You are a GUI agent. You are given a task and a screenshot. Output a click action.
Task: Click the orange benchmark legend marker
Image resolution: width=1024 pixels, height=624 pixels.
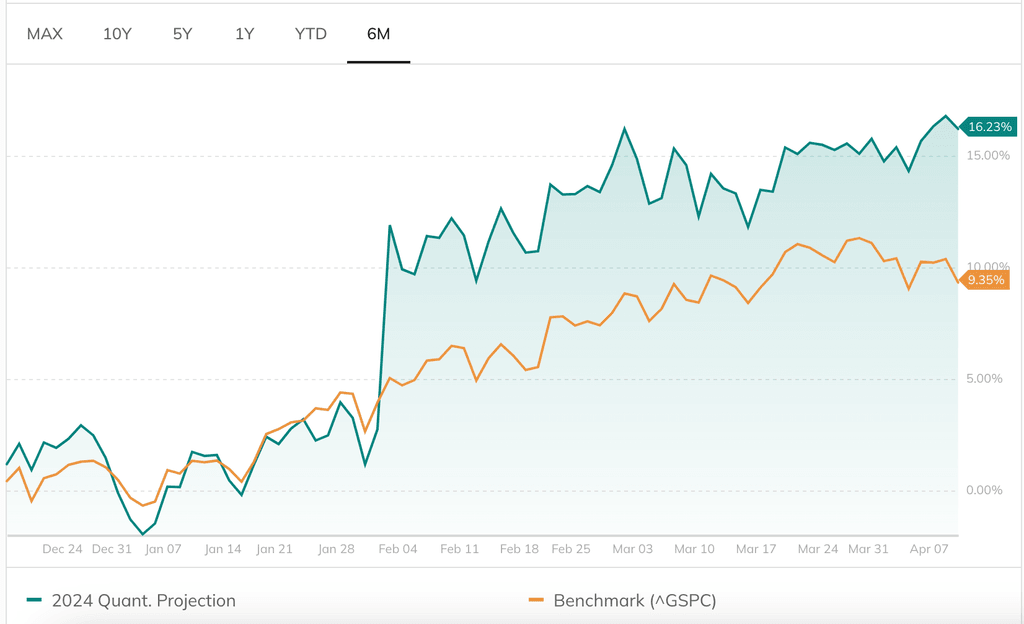(x=536, y=601)
